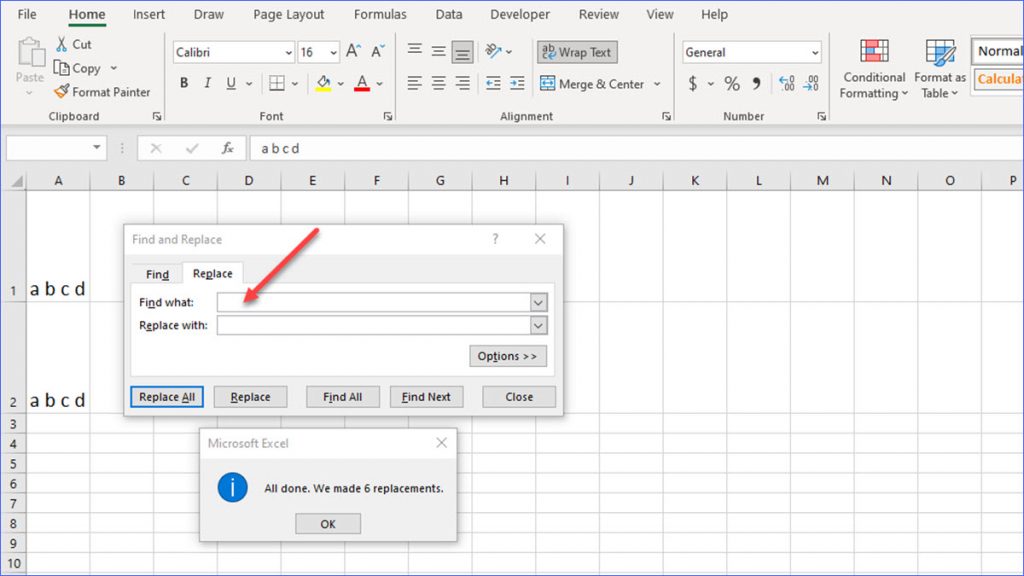
Task: Click the Percent Style icon
Action: click(x=733, y=83)
